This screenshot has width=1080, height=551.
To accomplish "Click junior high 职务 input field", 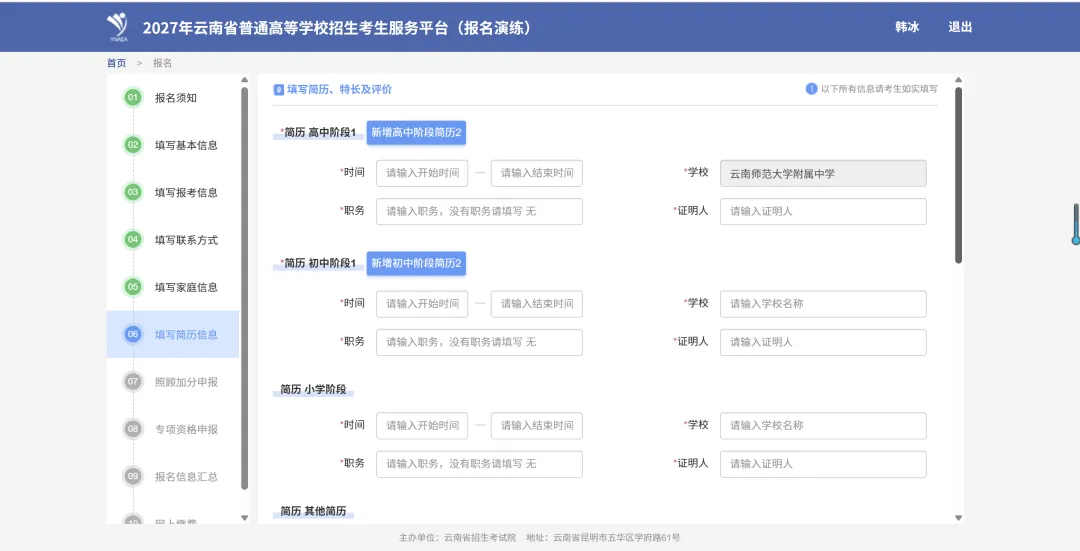I will [x=479, y=342].
